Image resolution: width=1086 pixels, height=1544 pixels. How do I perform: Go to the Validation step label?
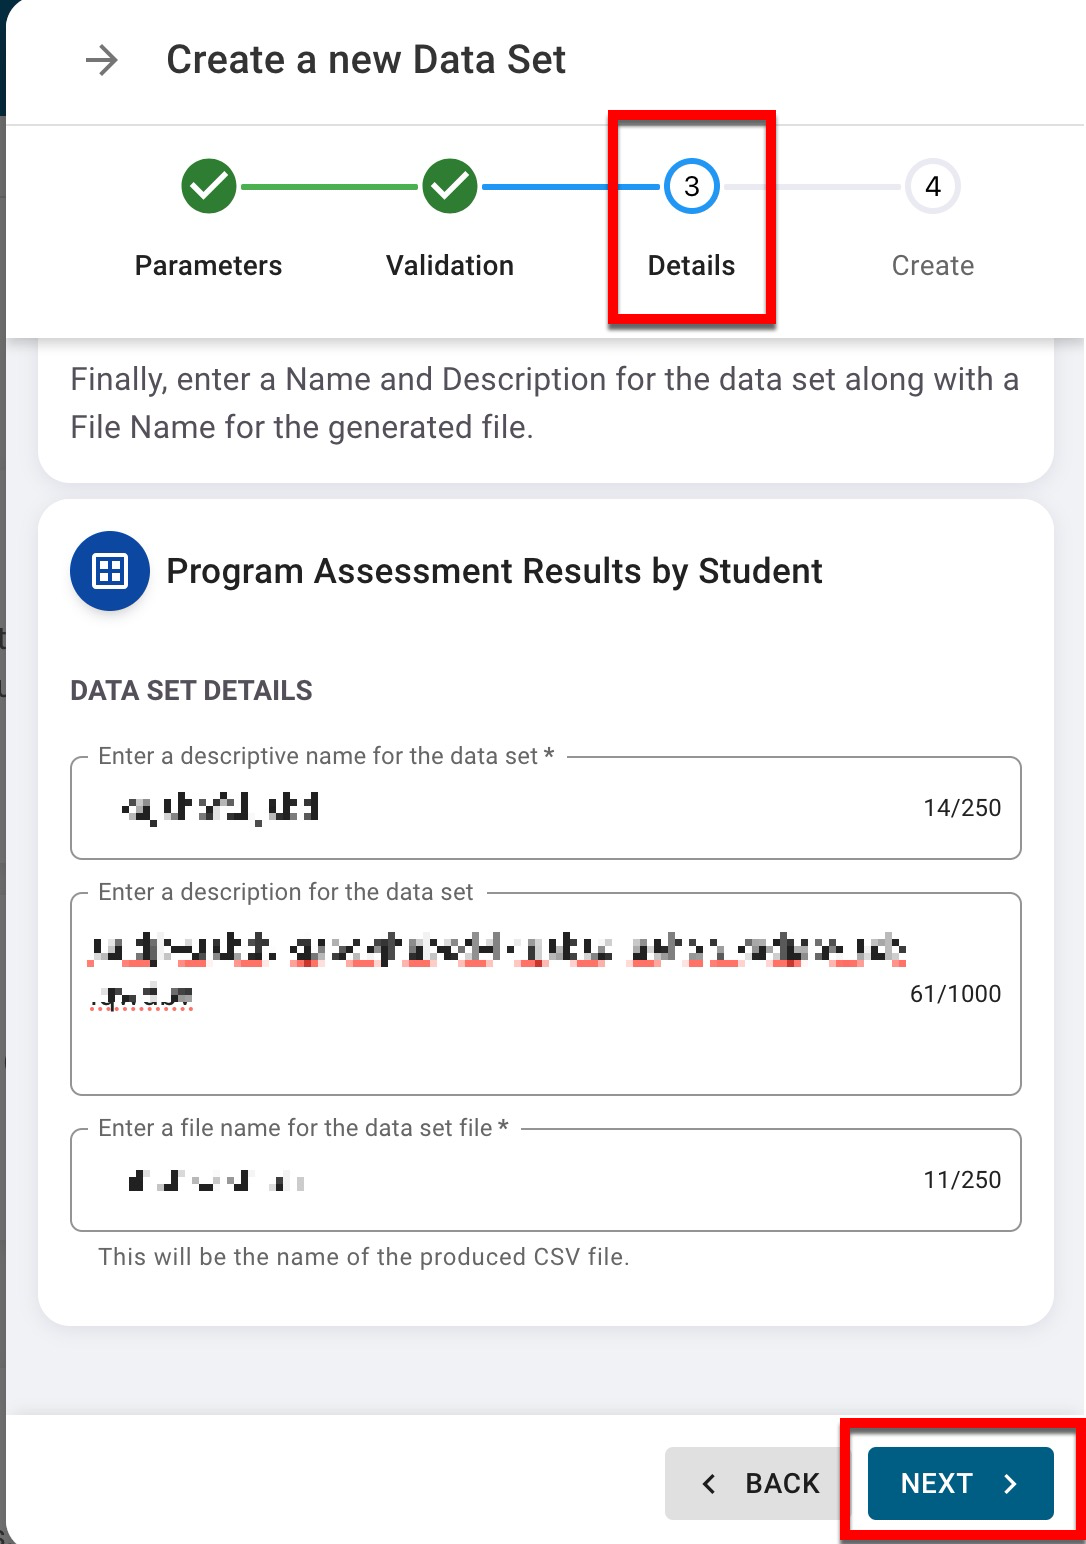tap(450, 266)
